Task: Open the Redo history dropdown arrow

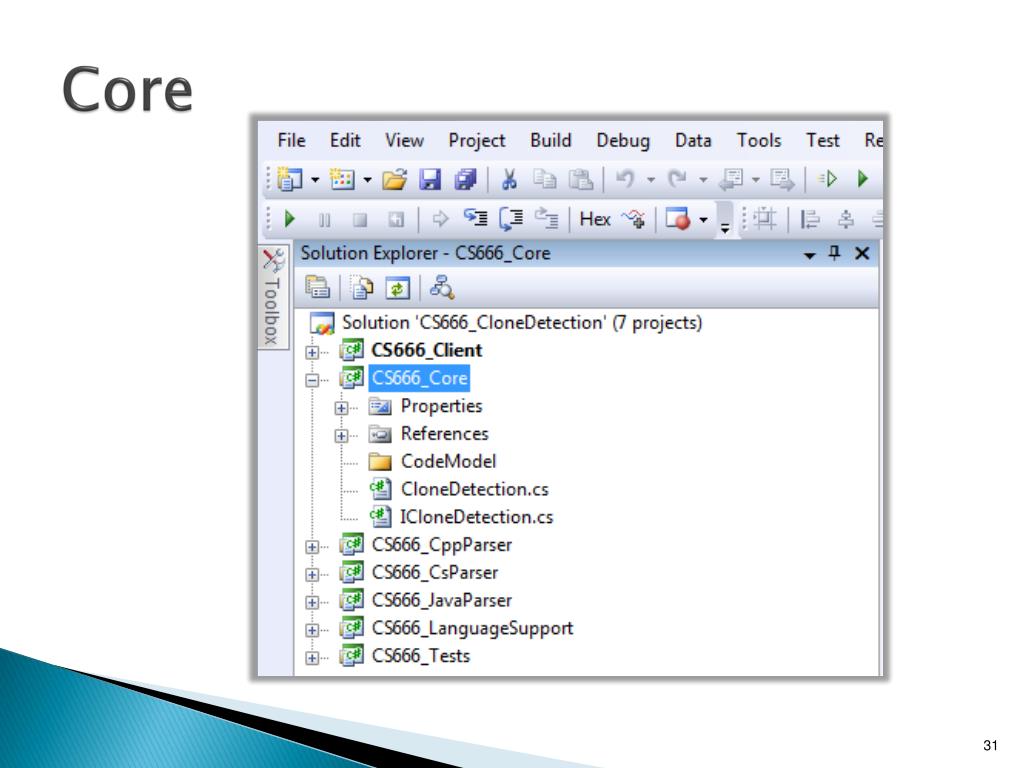Action: tap(703, 179)
